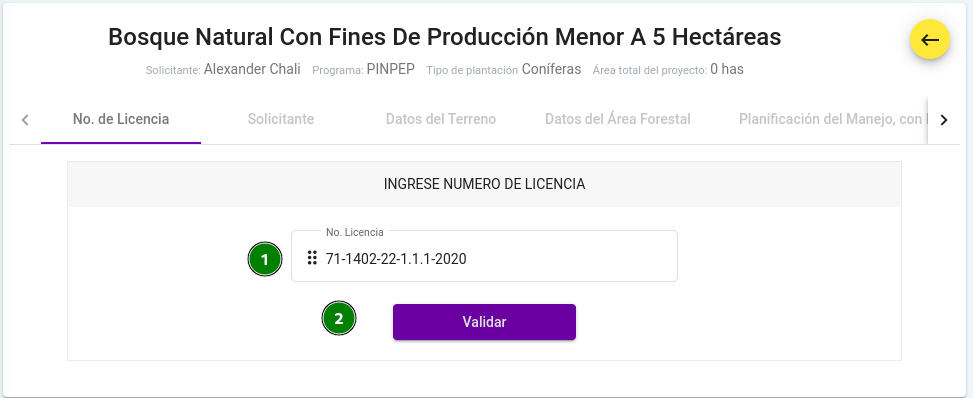Click the green step 1 badge
The width and height of the screenshot is (973, 398).
click(265, 259)
